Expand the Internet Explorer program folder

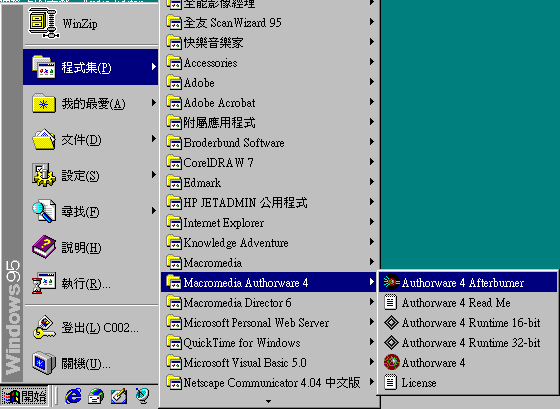pyautogui.click(x=270, y=223)
